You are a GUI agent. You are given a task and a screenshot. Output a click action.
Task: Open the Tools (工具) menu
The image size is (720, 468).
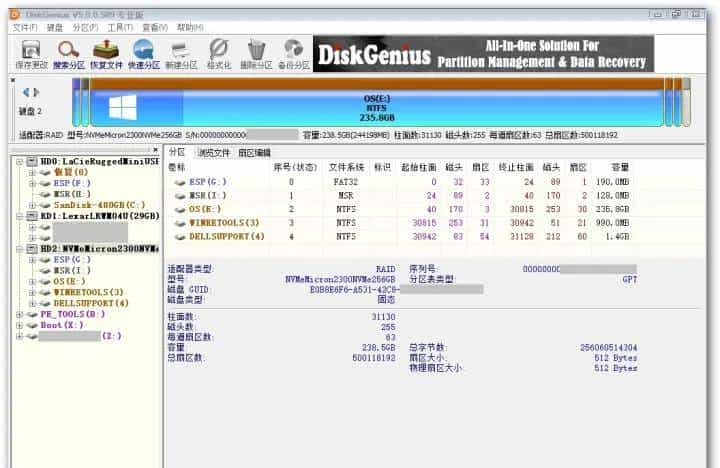click(120, 28)
